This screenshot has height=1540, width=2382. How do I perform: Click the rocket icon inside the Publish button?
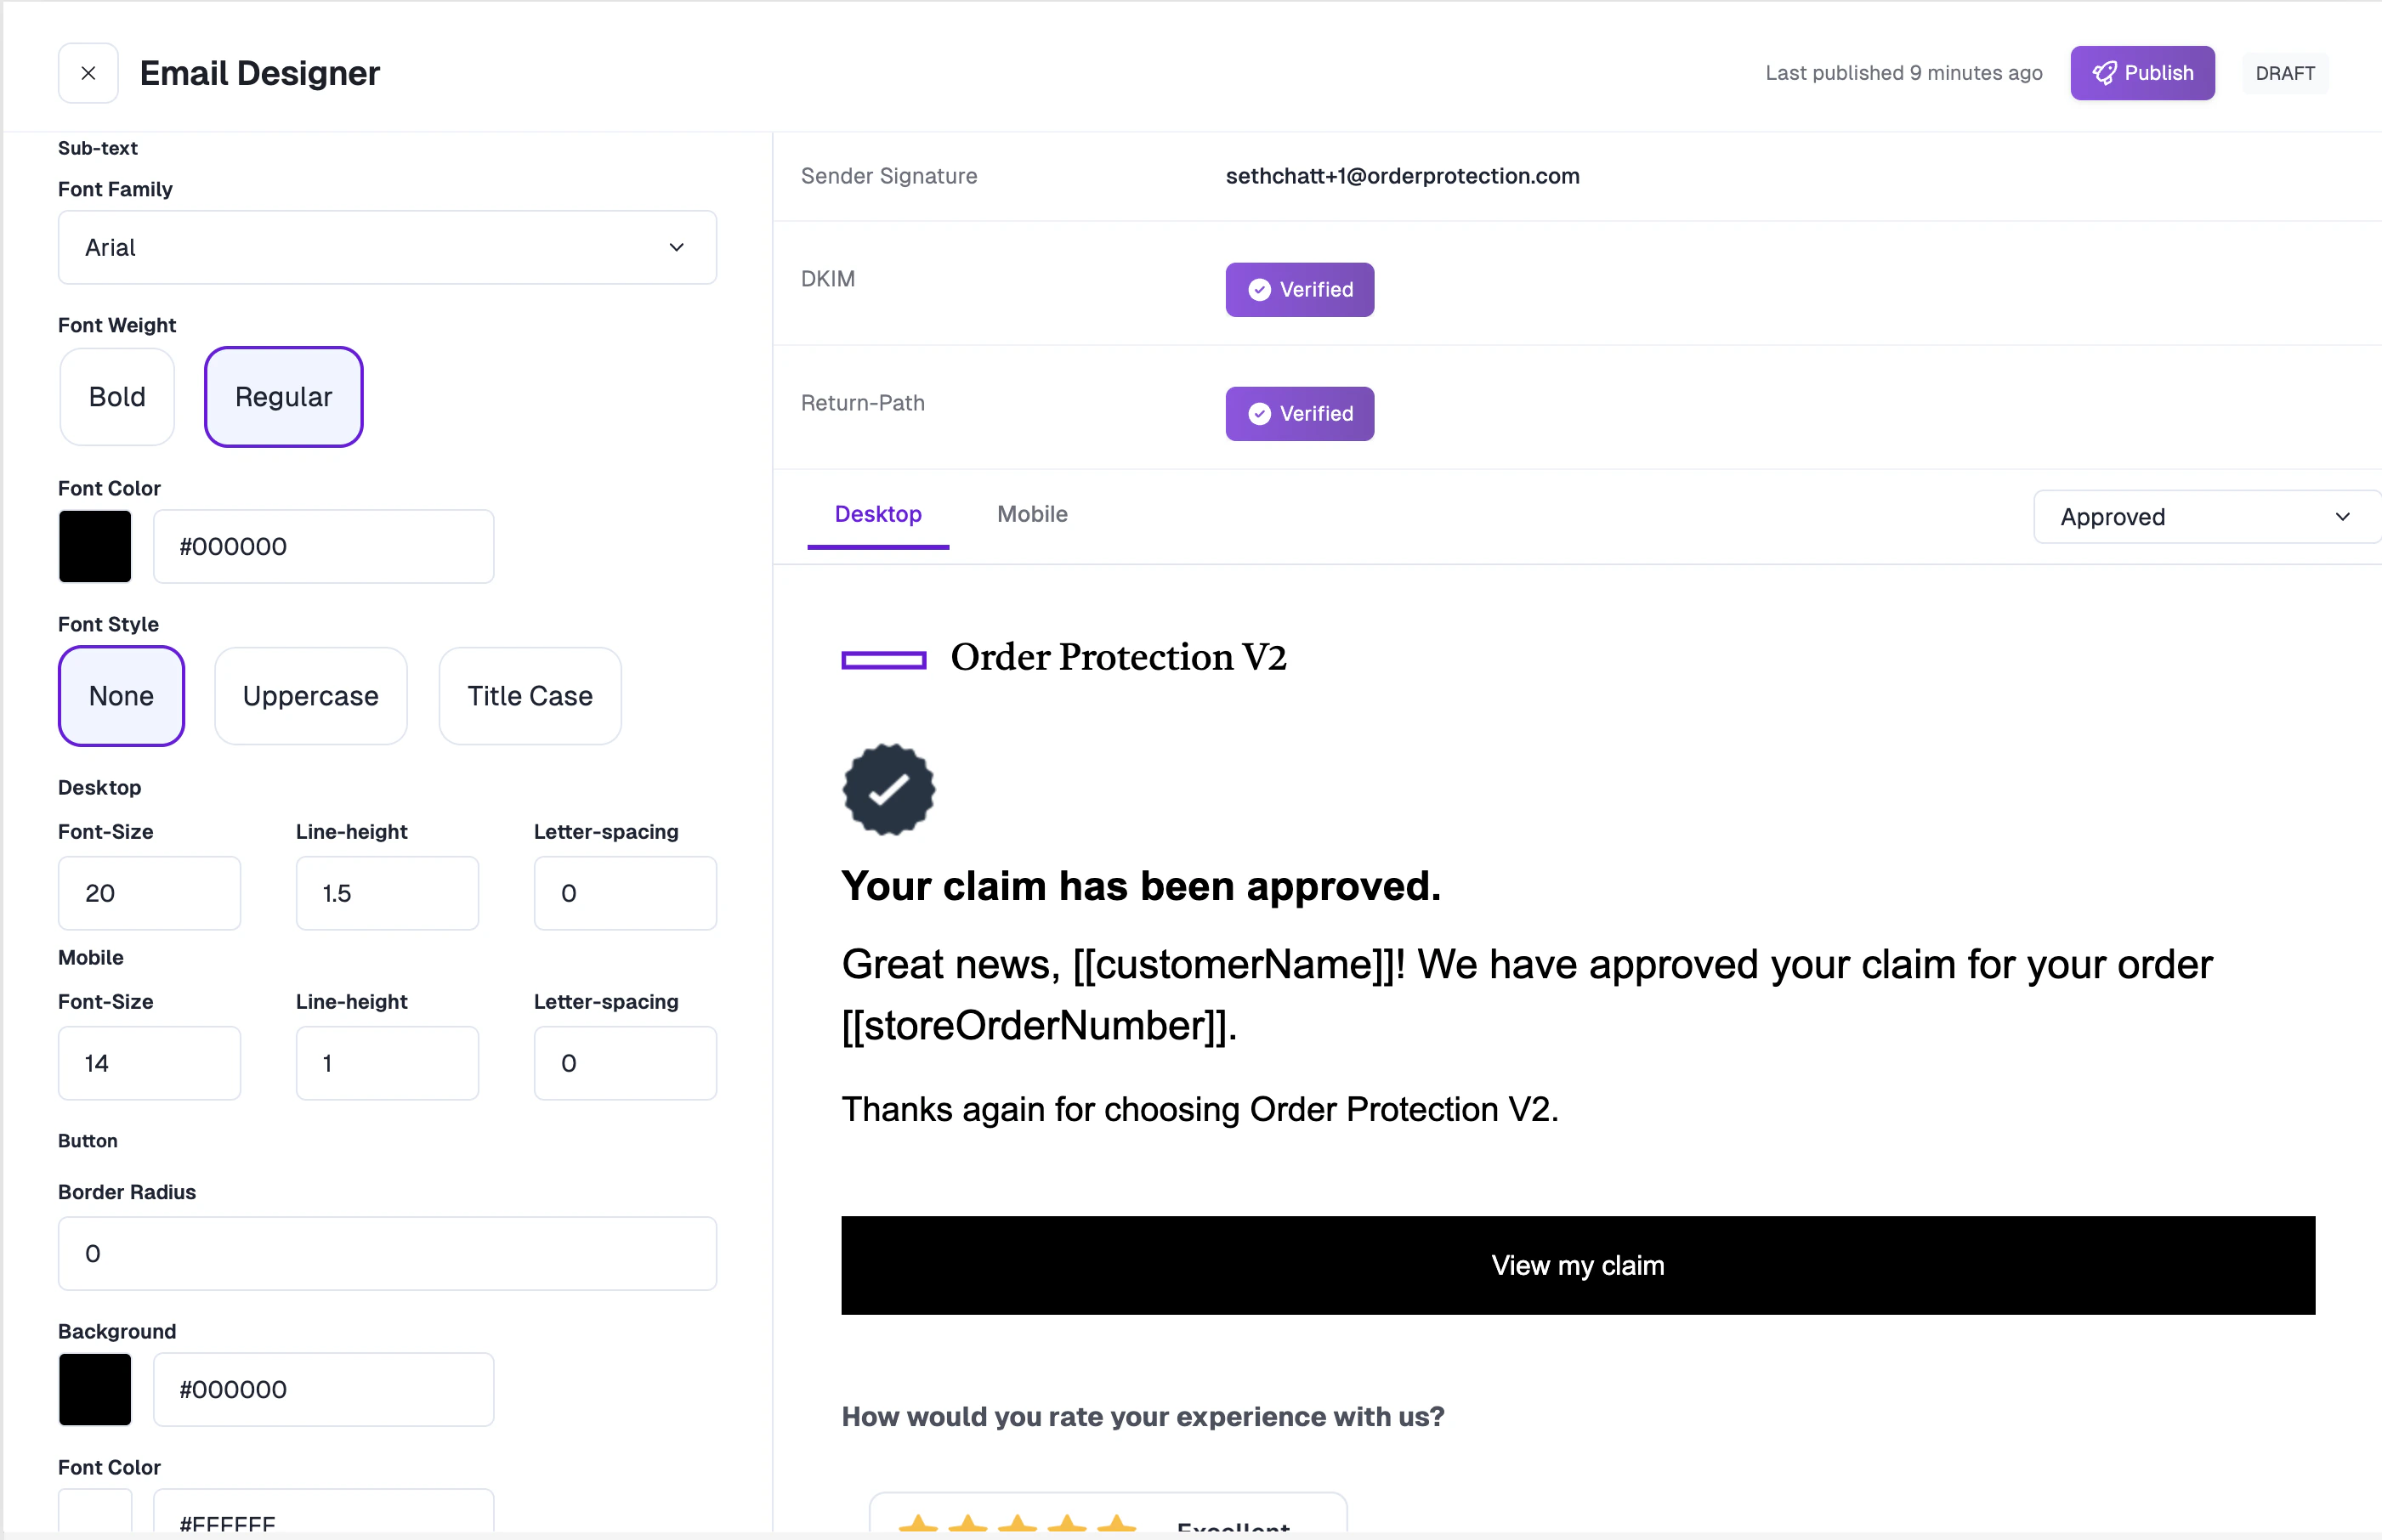pos(2104,72)
